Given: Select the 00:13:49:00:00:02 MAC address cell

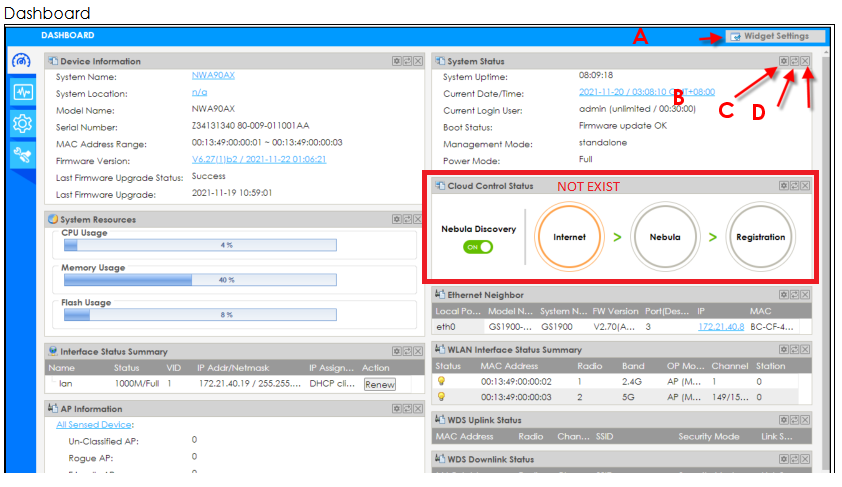Looking at the screenshot, I should point(516,382).
